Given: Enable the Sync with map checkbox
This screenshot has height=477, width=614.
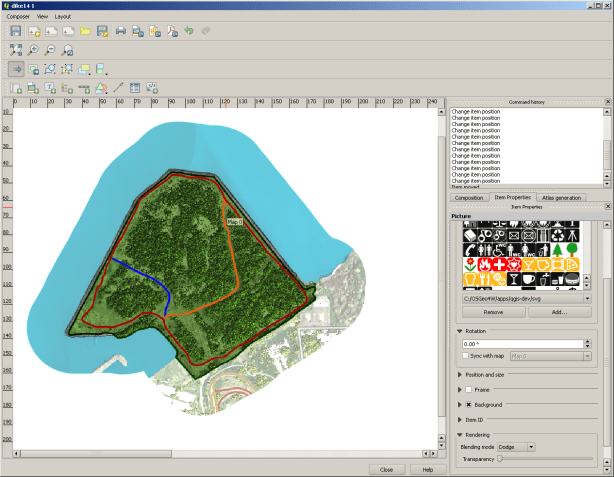Looking at the screenshot, I should pyautogui.click(x=467, y=356).
